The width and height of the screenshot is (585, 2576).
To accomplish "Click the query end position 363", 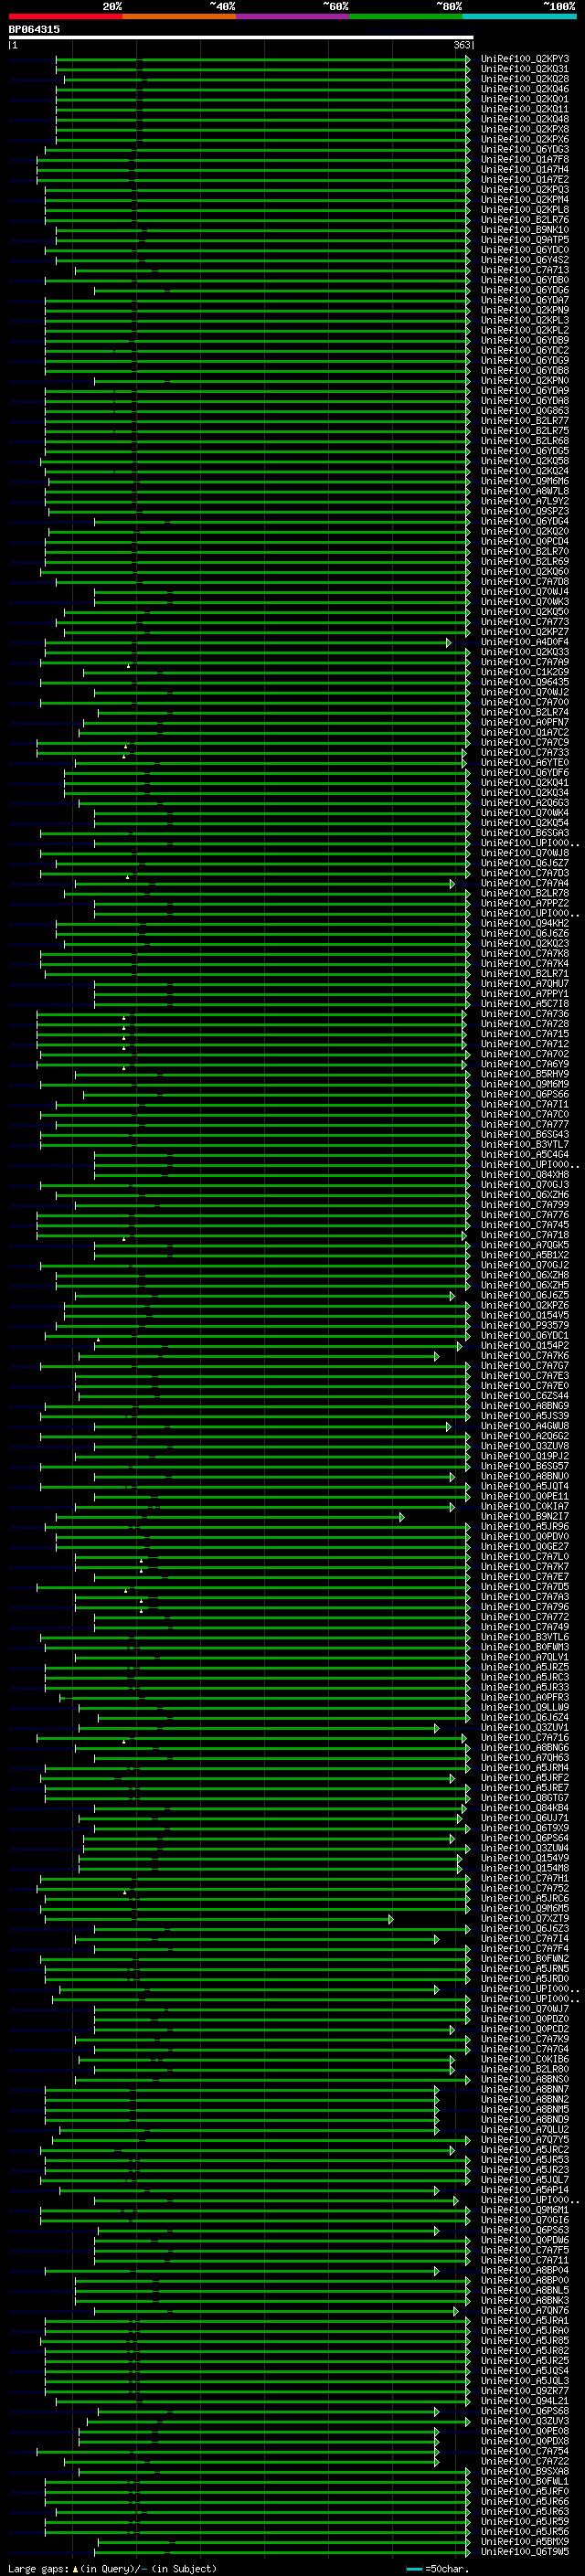I will (462, 45).
